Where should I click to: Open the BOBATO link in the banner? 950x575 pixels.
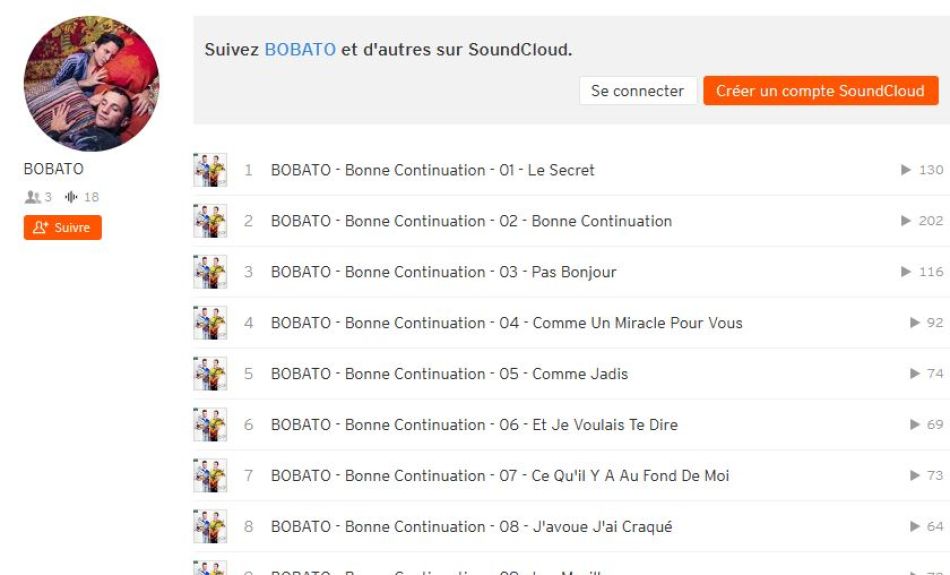click(300, 49)
